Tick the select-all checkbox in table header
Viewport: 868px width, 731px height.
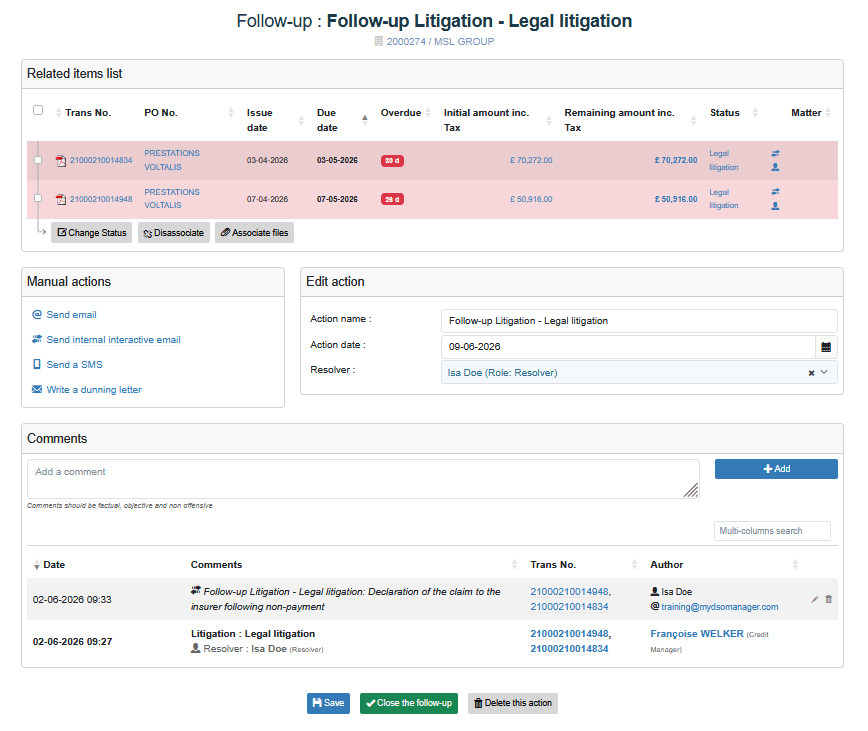pos(38,110)
